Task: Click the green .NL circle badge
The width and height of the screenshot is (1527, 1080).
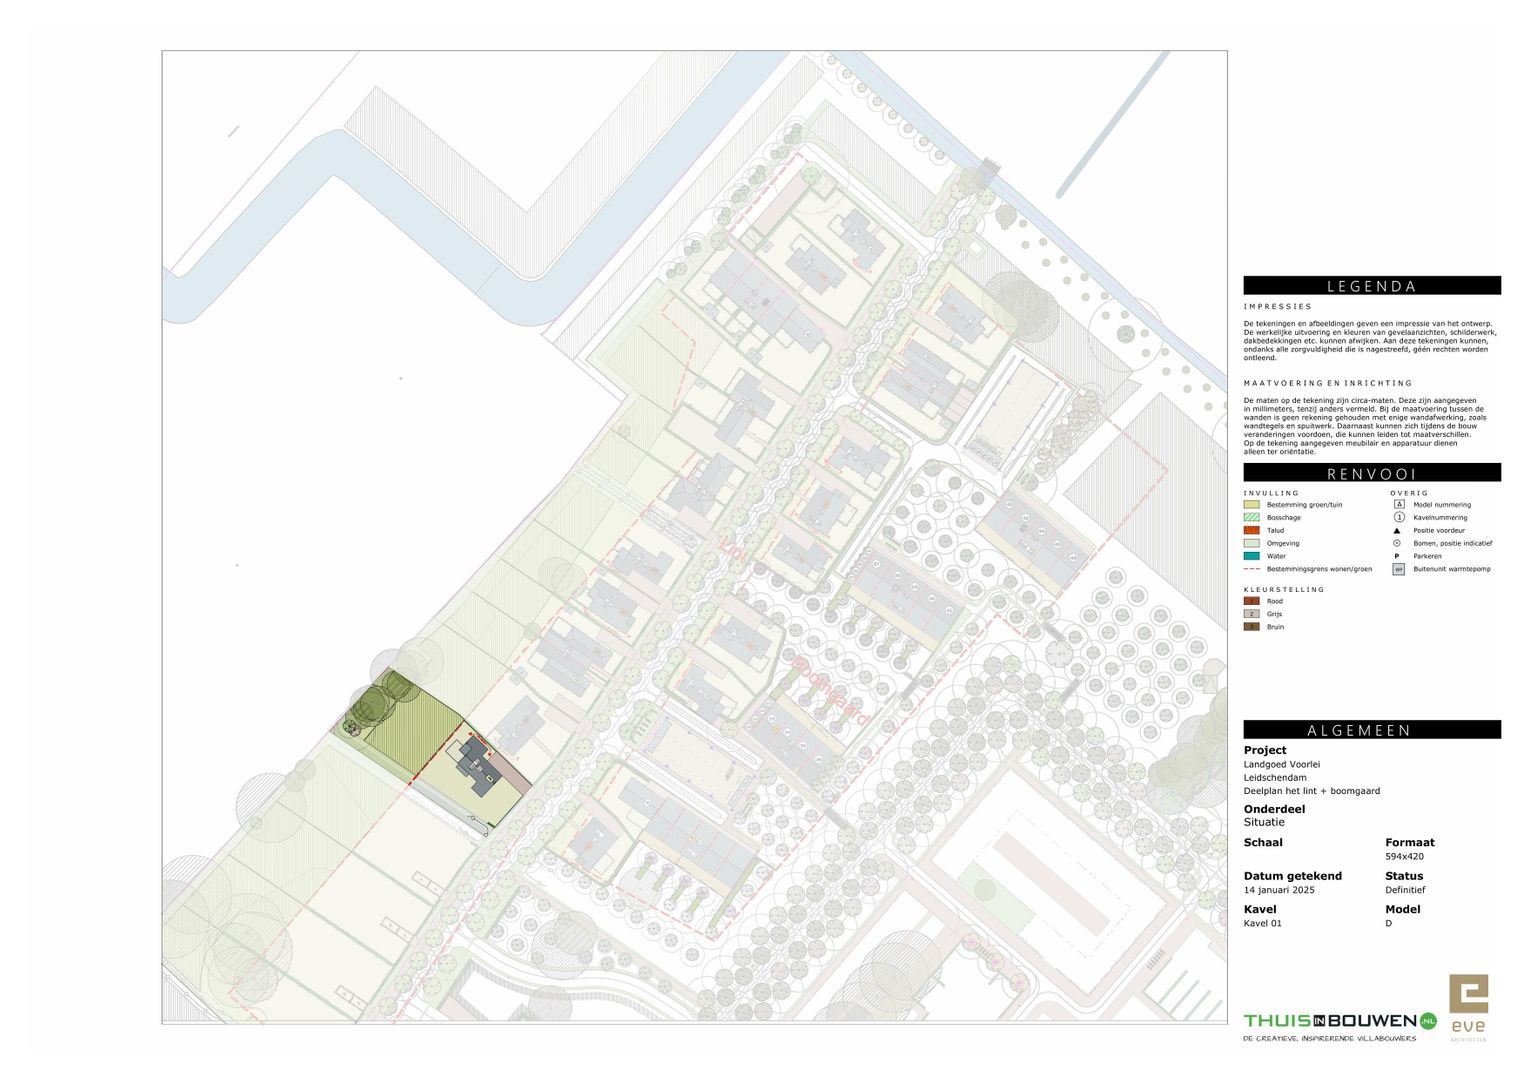Action: (x=1428, y=1021)
